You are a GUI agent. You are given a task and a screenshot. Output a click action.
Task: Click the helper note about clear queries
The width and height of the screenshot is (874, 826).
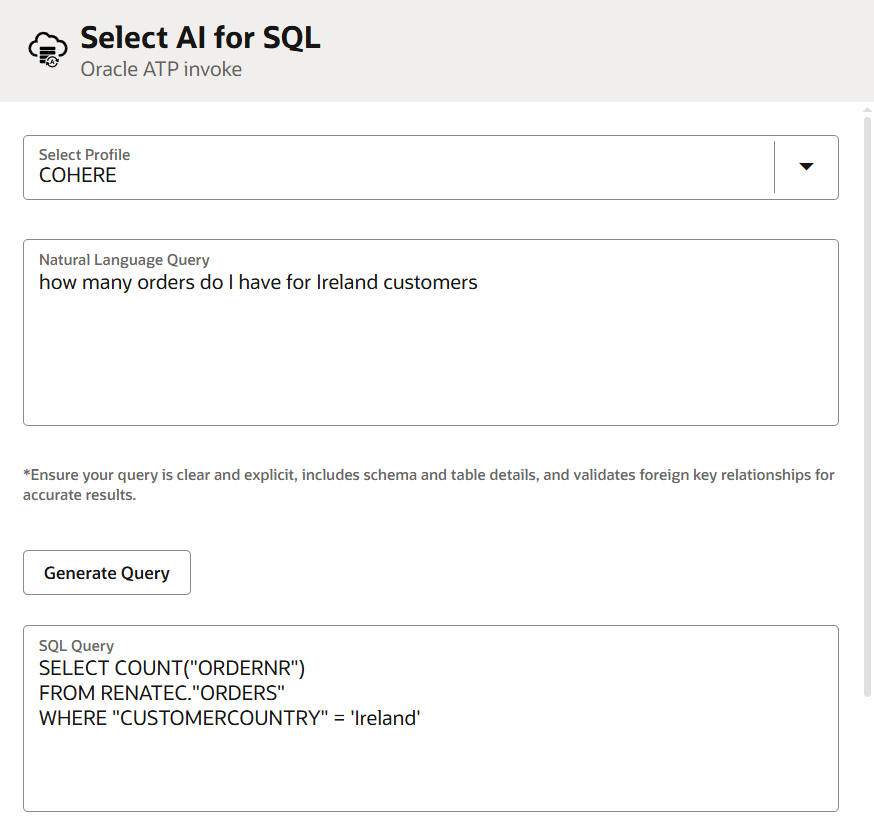pos(428,484)
